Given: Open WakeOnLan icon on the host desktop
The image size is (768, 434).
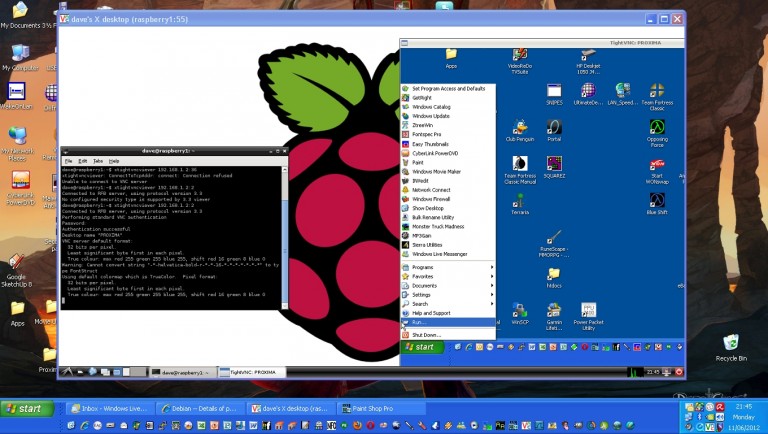Looking at the screenshot, I should click(x=16, y=96).
